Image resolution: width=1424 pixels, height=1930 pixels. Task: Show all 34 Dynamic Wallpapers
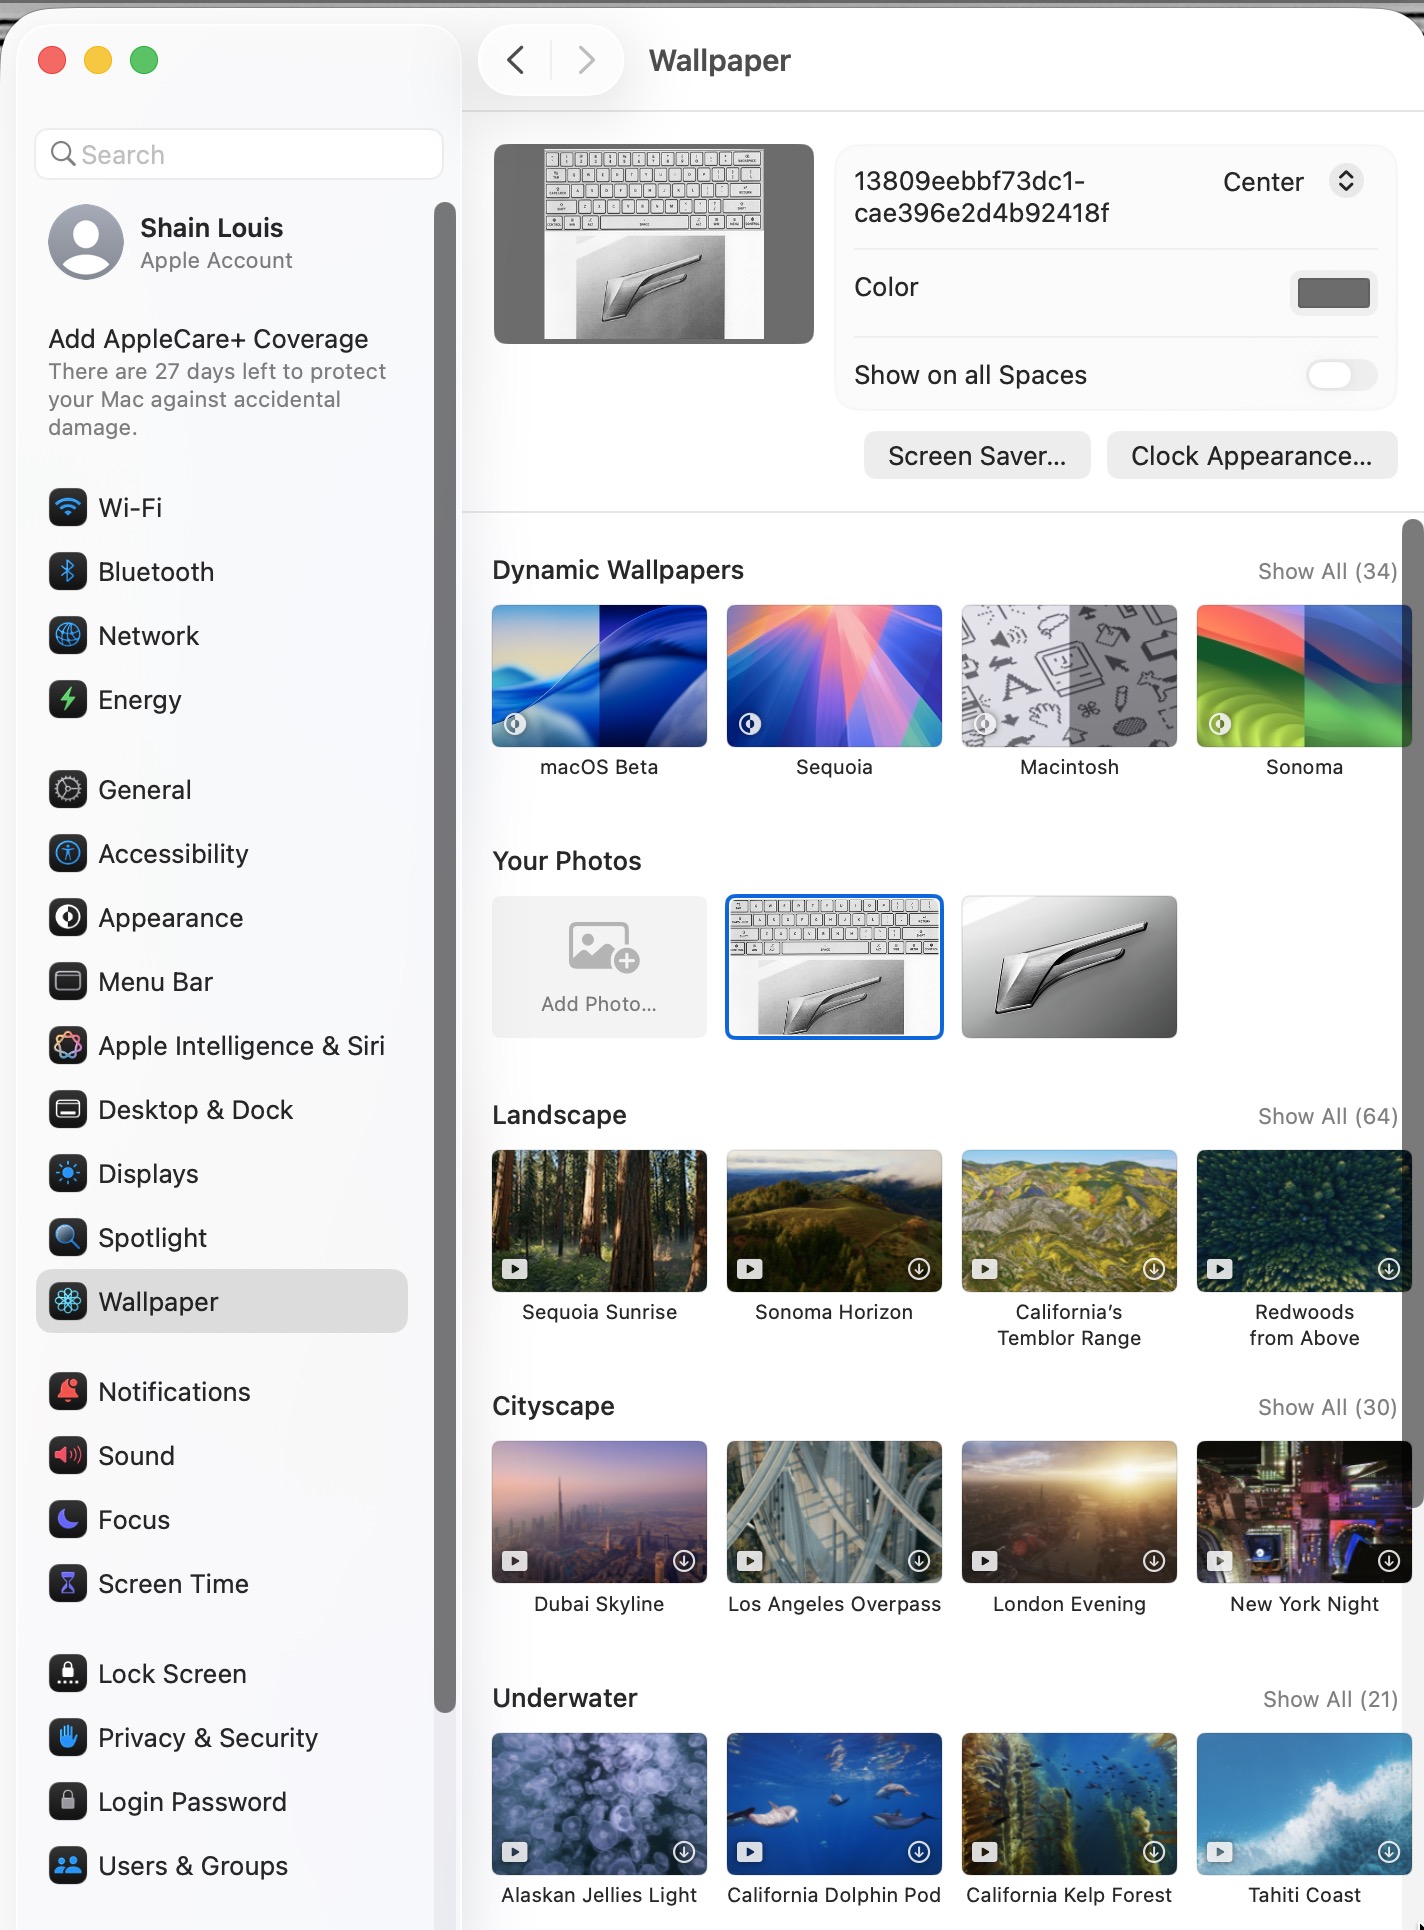coord(1327,571)
